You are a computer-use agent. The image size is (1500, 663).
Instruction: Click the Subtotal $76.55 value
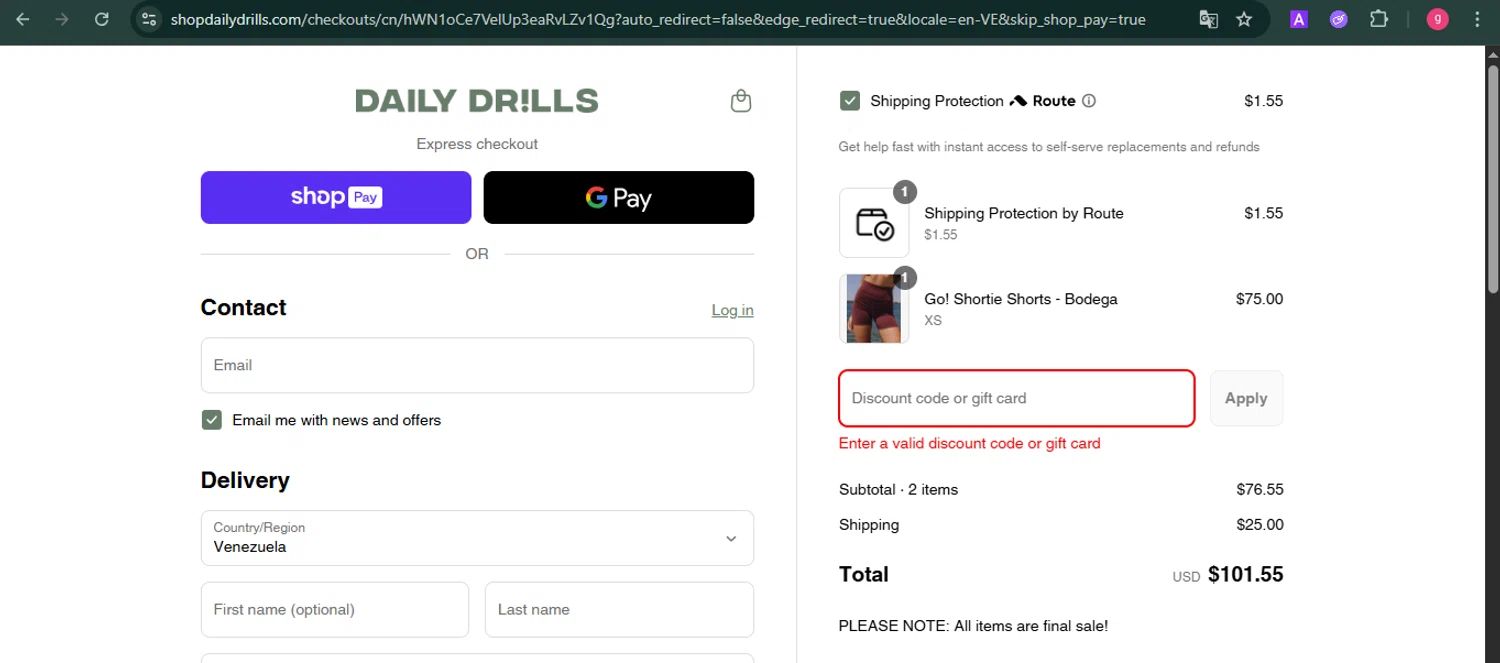tap(1260, 490)
